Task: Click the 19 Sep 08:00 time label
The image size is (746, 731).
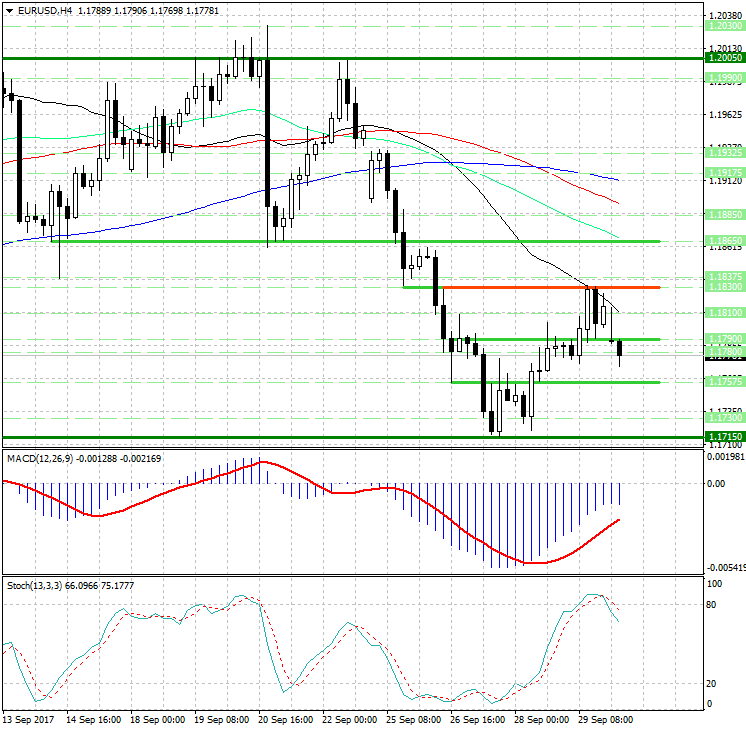Action: (x=221, y=720)
